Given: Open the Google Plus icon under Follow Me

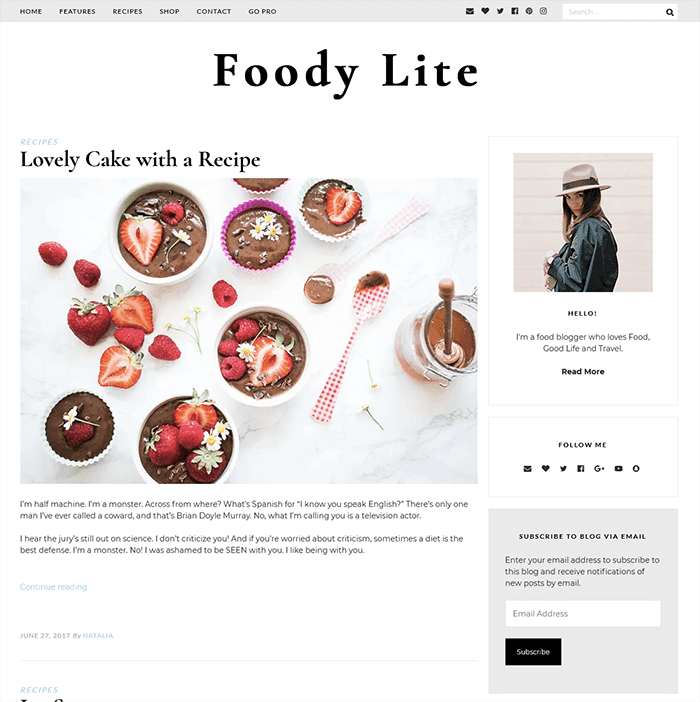Looking at the screenshot, I should click(599, 469).
